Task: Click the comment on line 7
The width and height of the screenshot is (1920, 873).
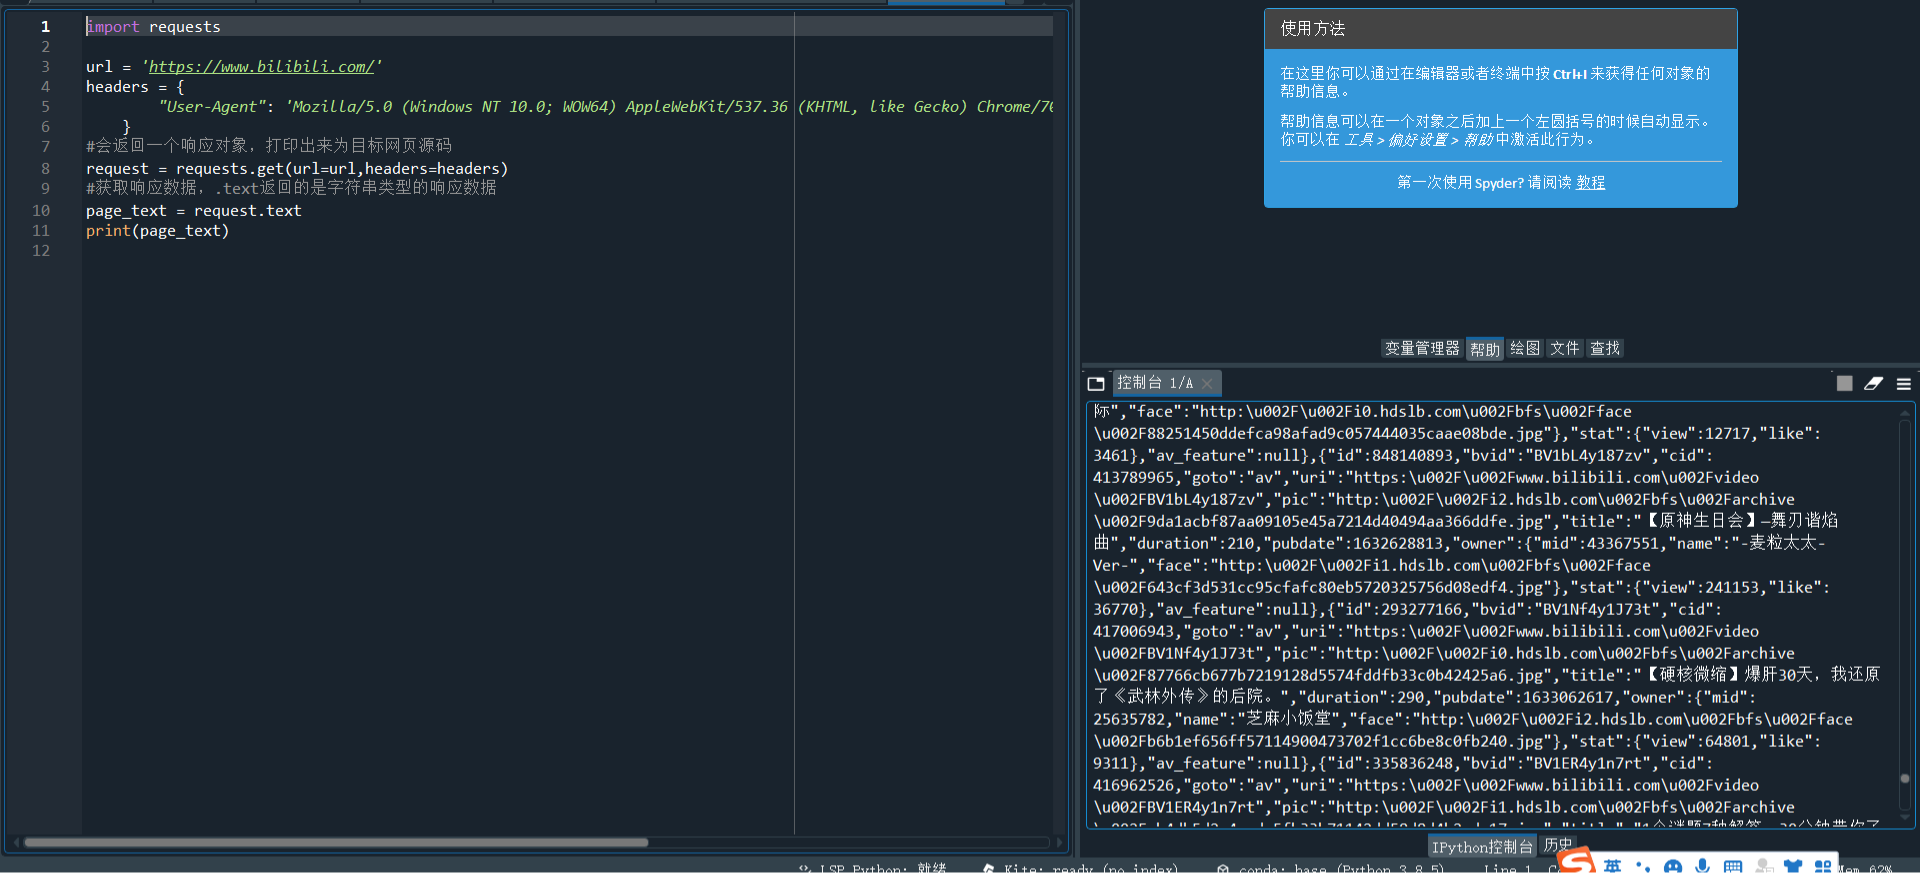Action: pyautogui.click(x=269, y=146)
